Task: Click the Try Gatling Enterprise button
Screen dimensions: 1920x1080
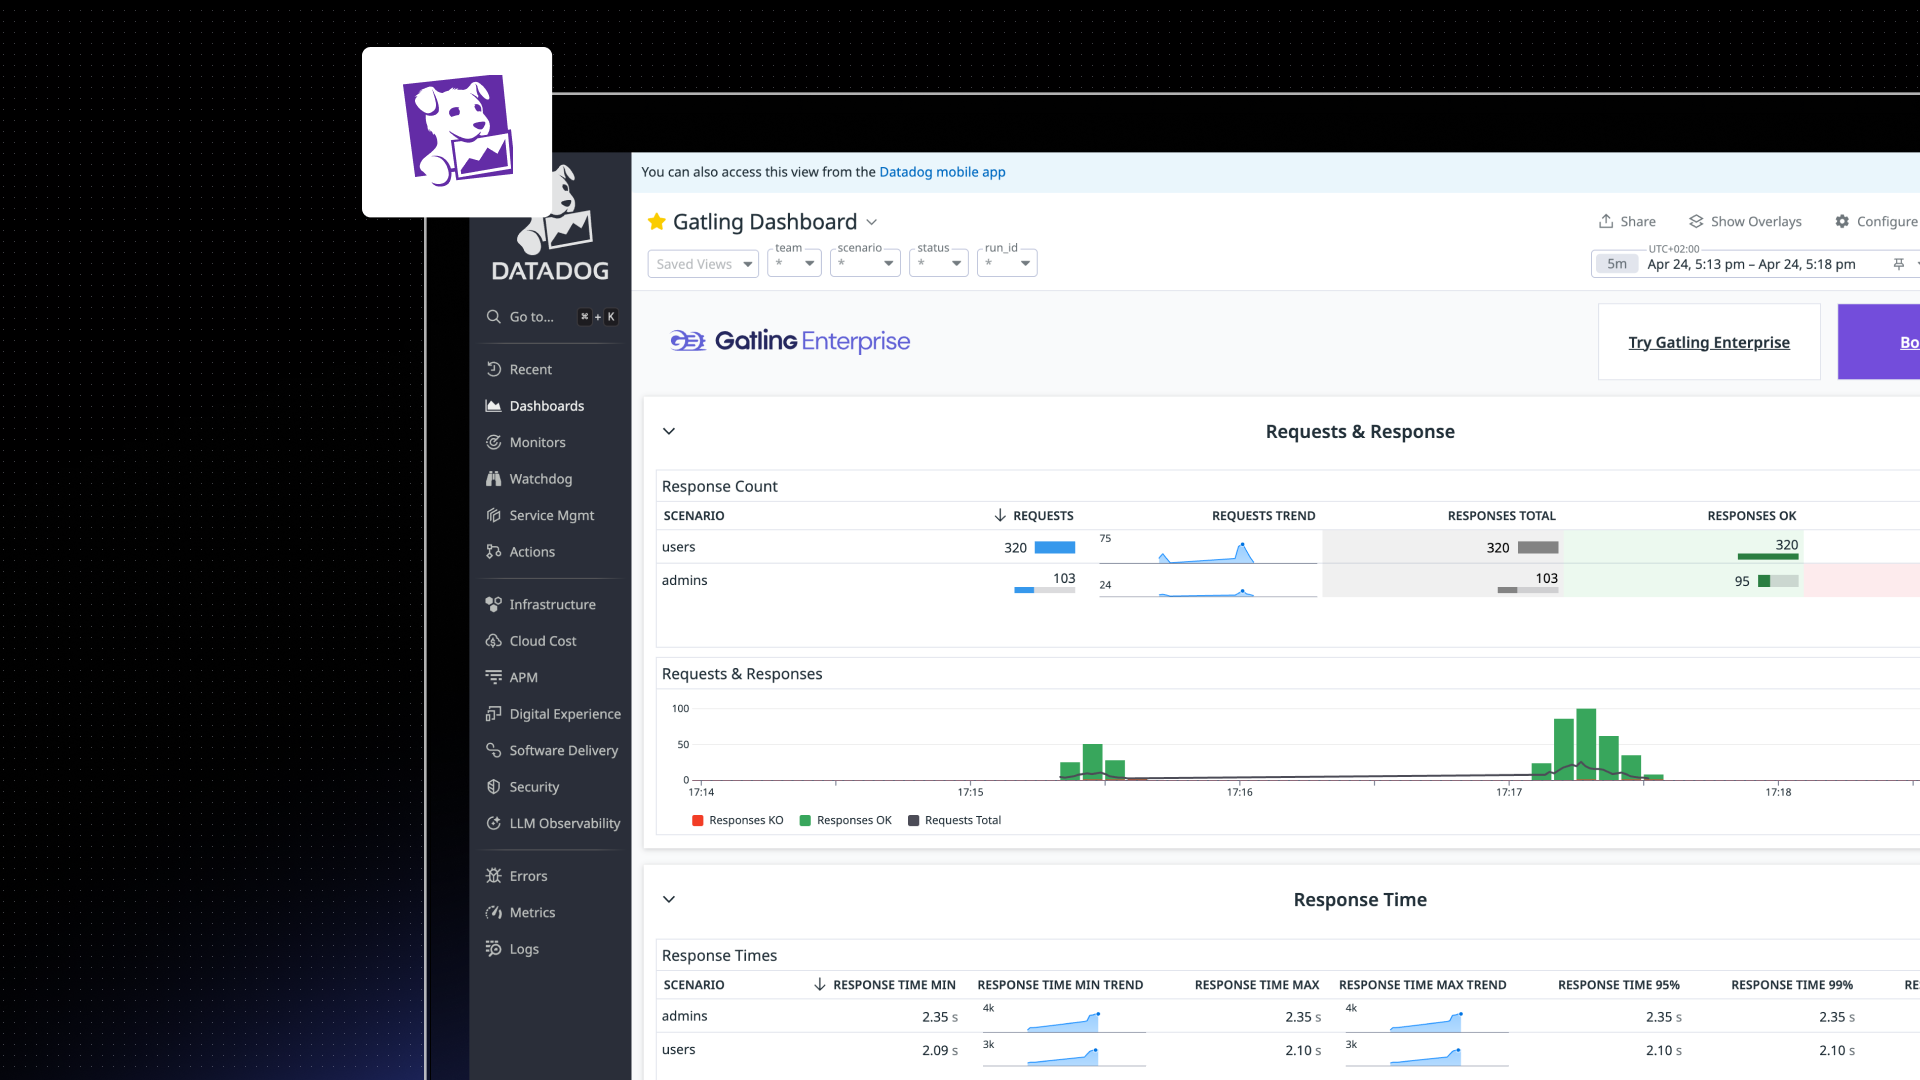Action: pos(1708,342)
